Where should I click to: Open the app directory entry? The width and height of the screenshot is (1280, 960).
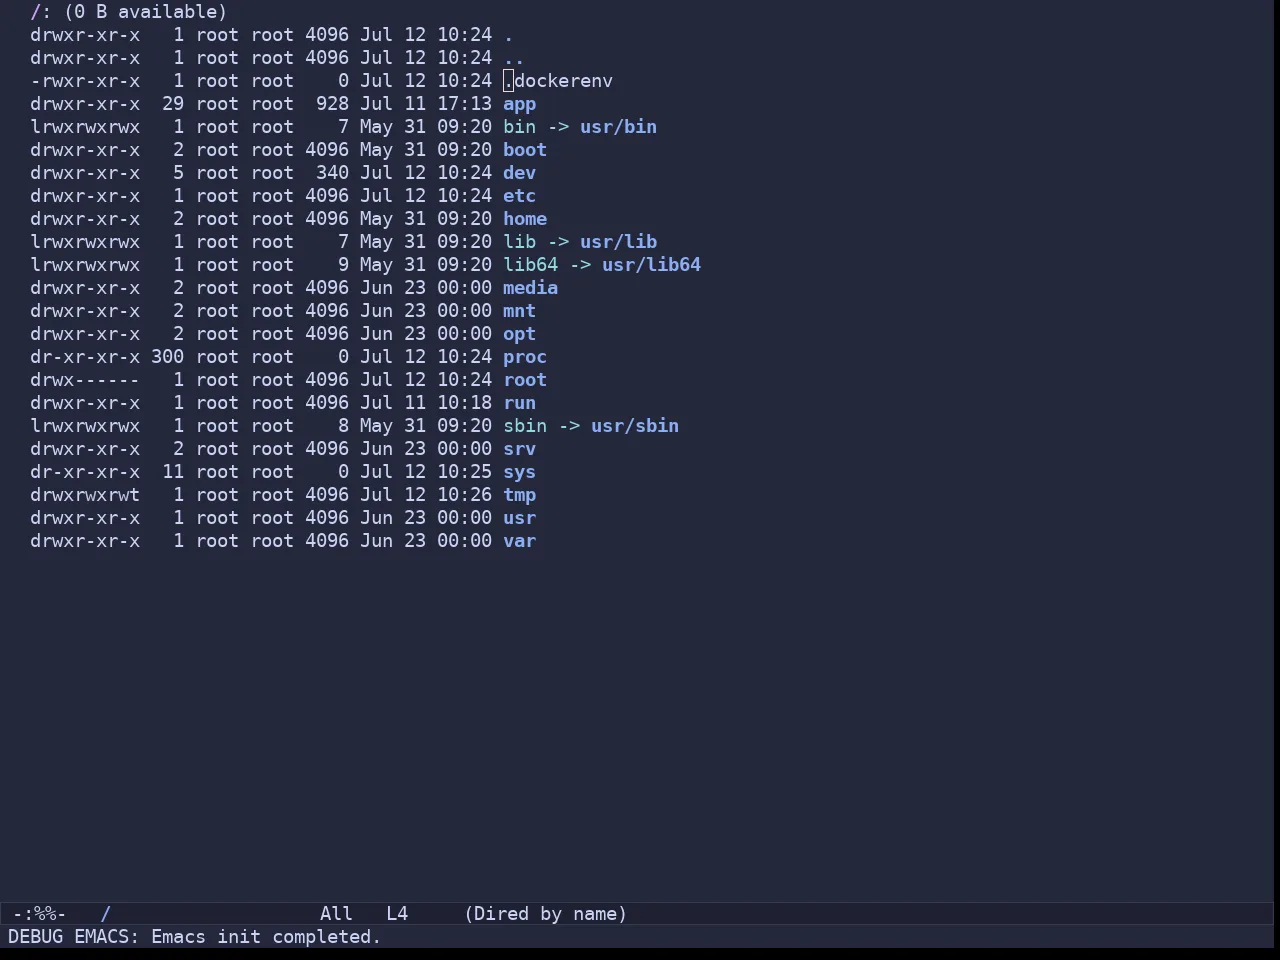519,104
